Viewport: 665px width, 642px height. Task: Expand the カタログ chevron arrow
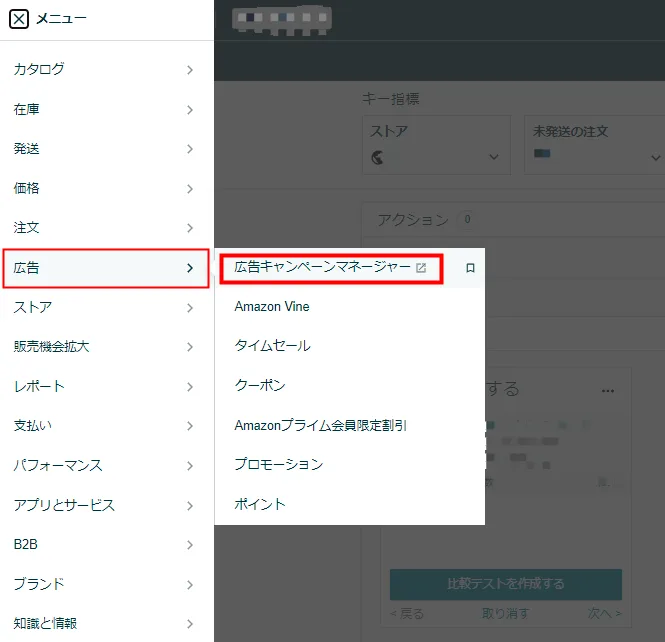point(190,70)
